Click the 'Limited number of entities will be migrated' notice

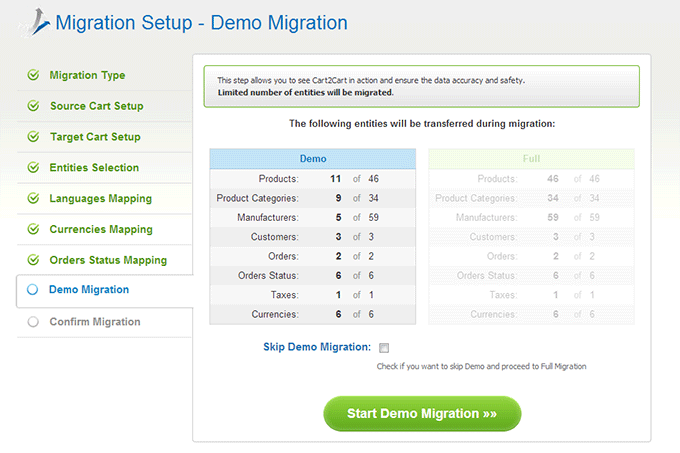point(306,92)
